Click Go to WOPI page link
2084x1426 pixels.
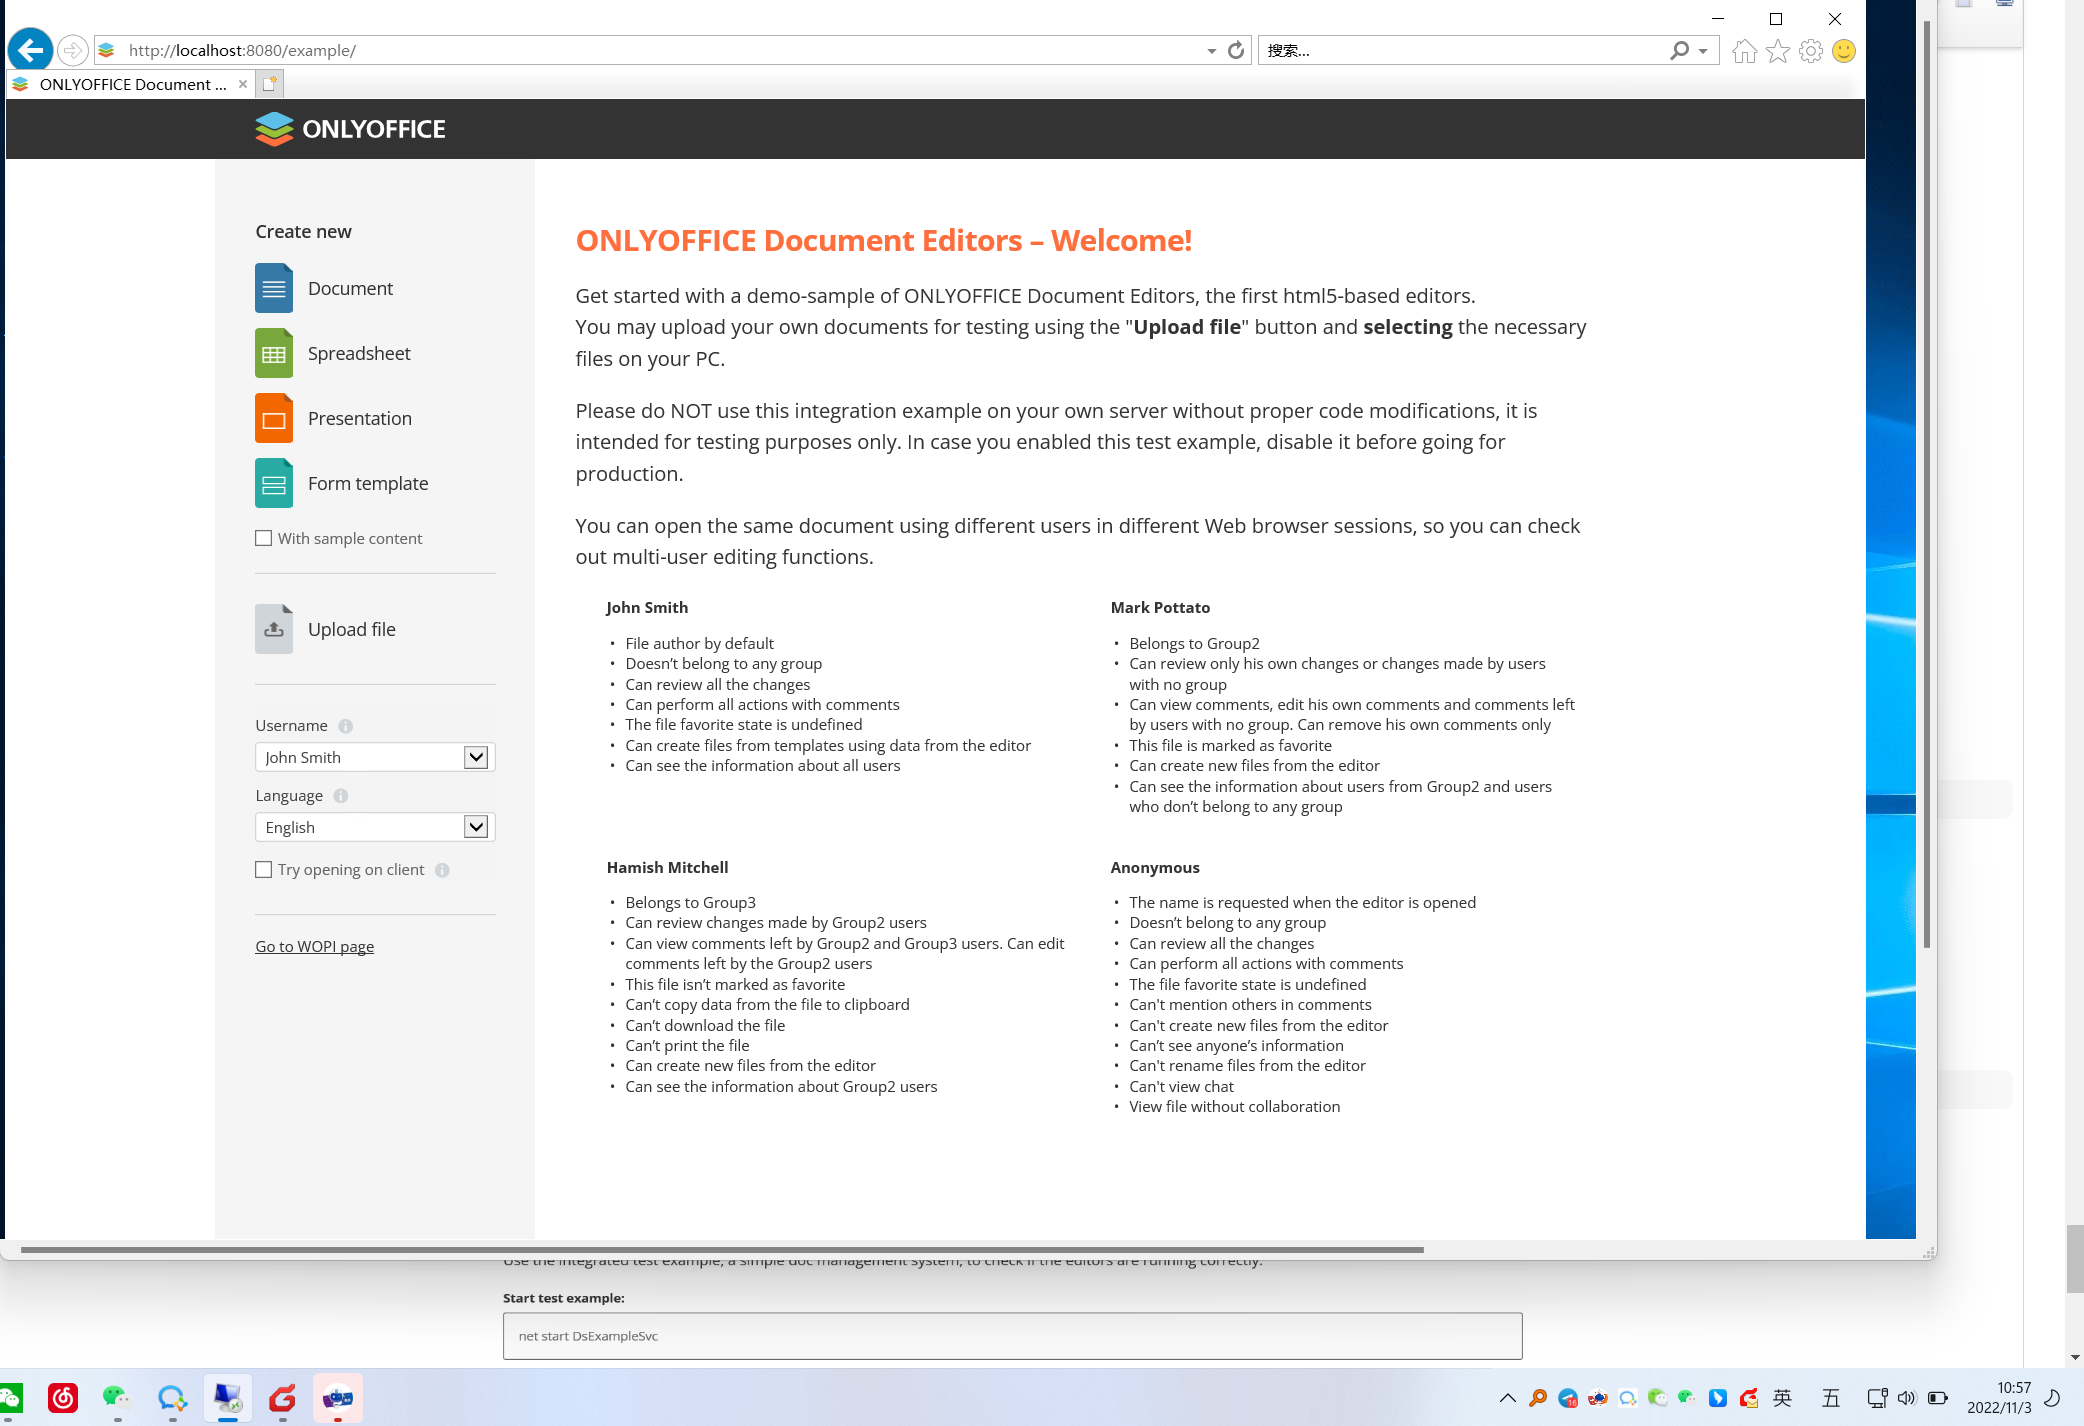tap(314, 947)
